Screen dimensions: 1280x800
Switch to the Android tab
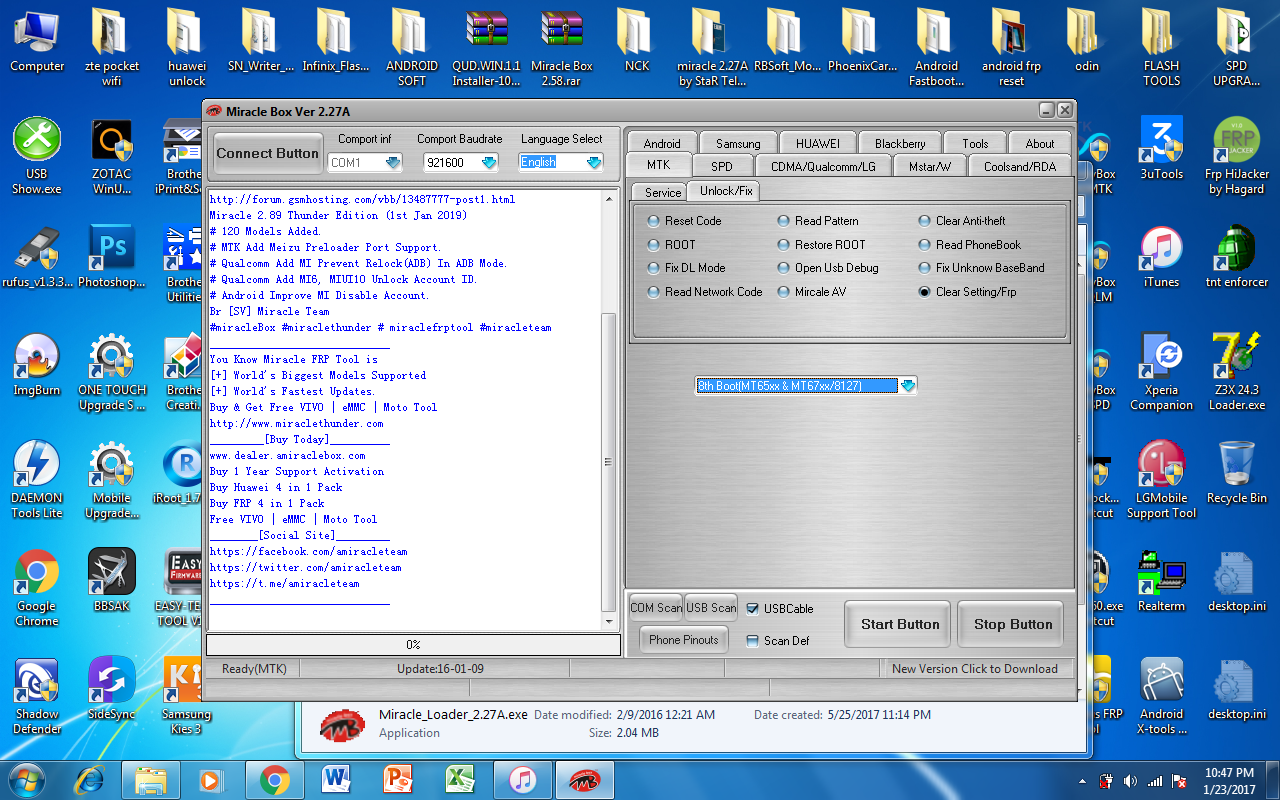tap(662, 143)
